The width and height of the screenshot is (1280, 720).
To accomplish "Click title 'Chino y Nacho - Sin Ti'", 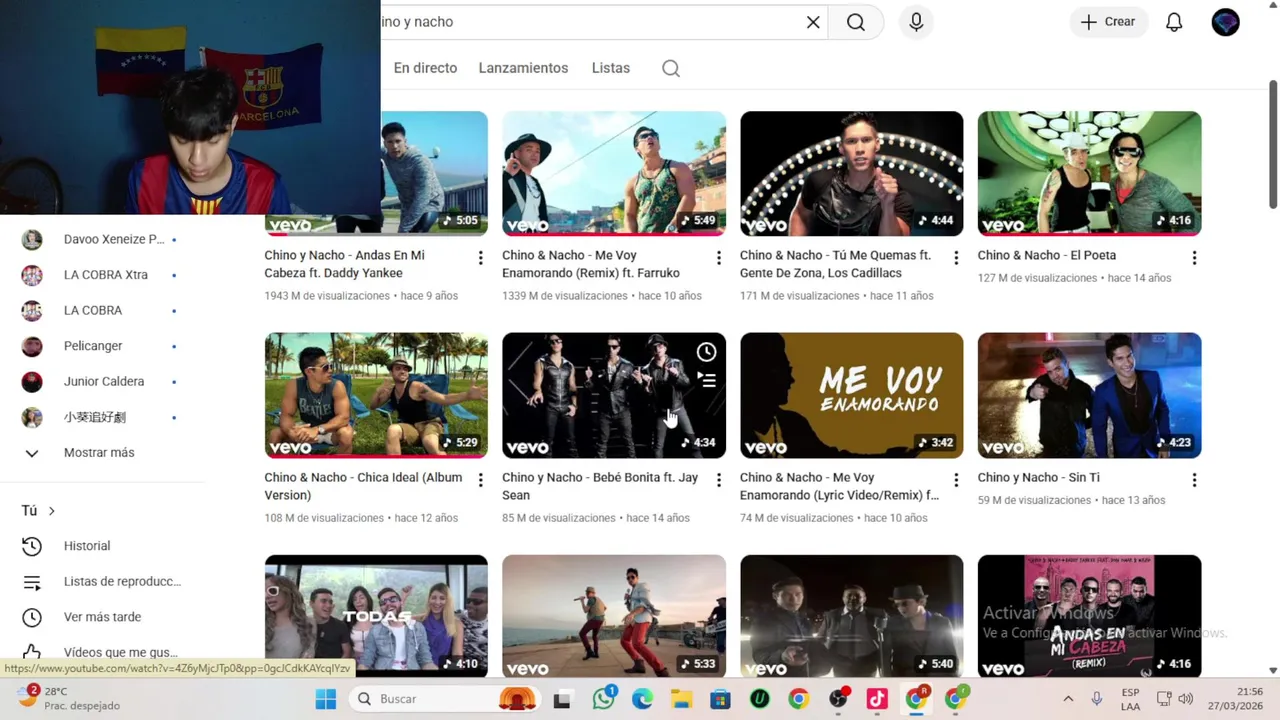I will [1039, 477].
